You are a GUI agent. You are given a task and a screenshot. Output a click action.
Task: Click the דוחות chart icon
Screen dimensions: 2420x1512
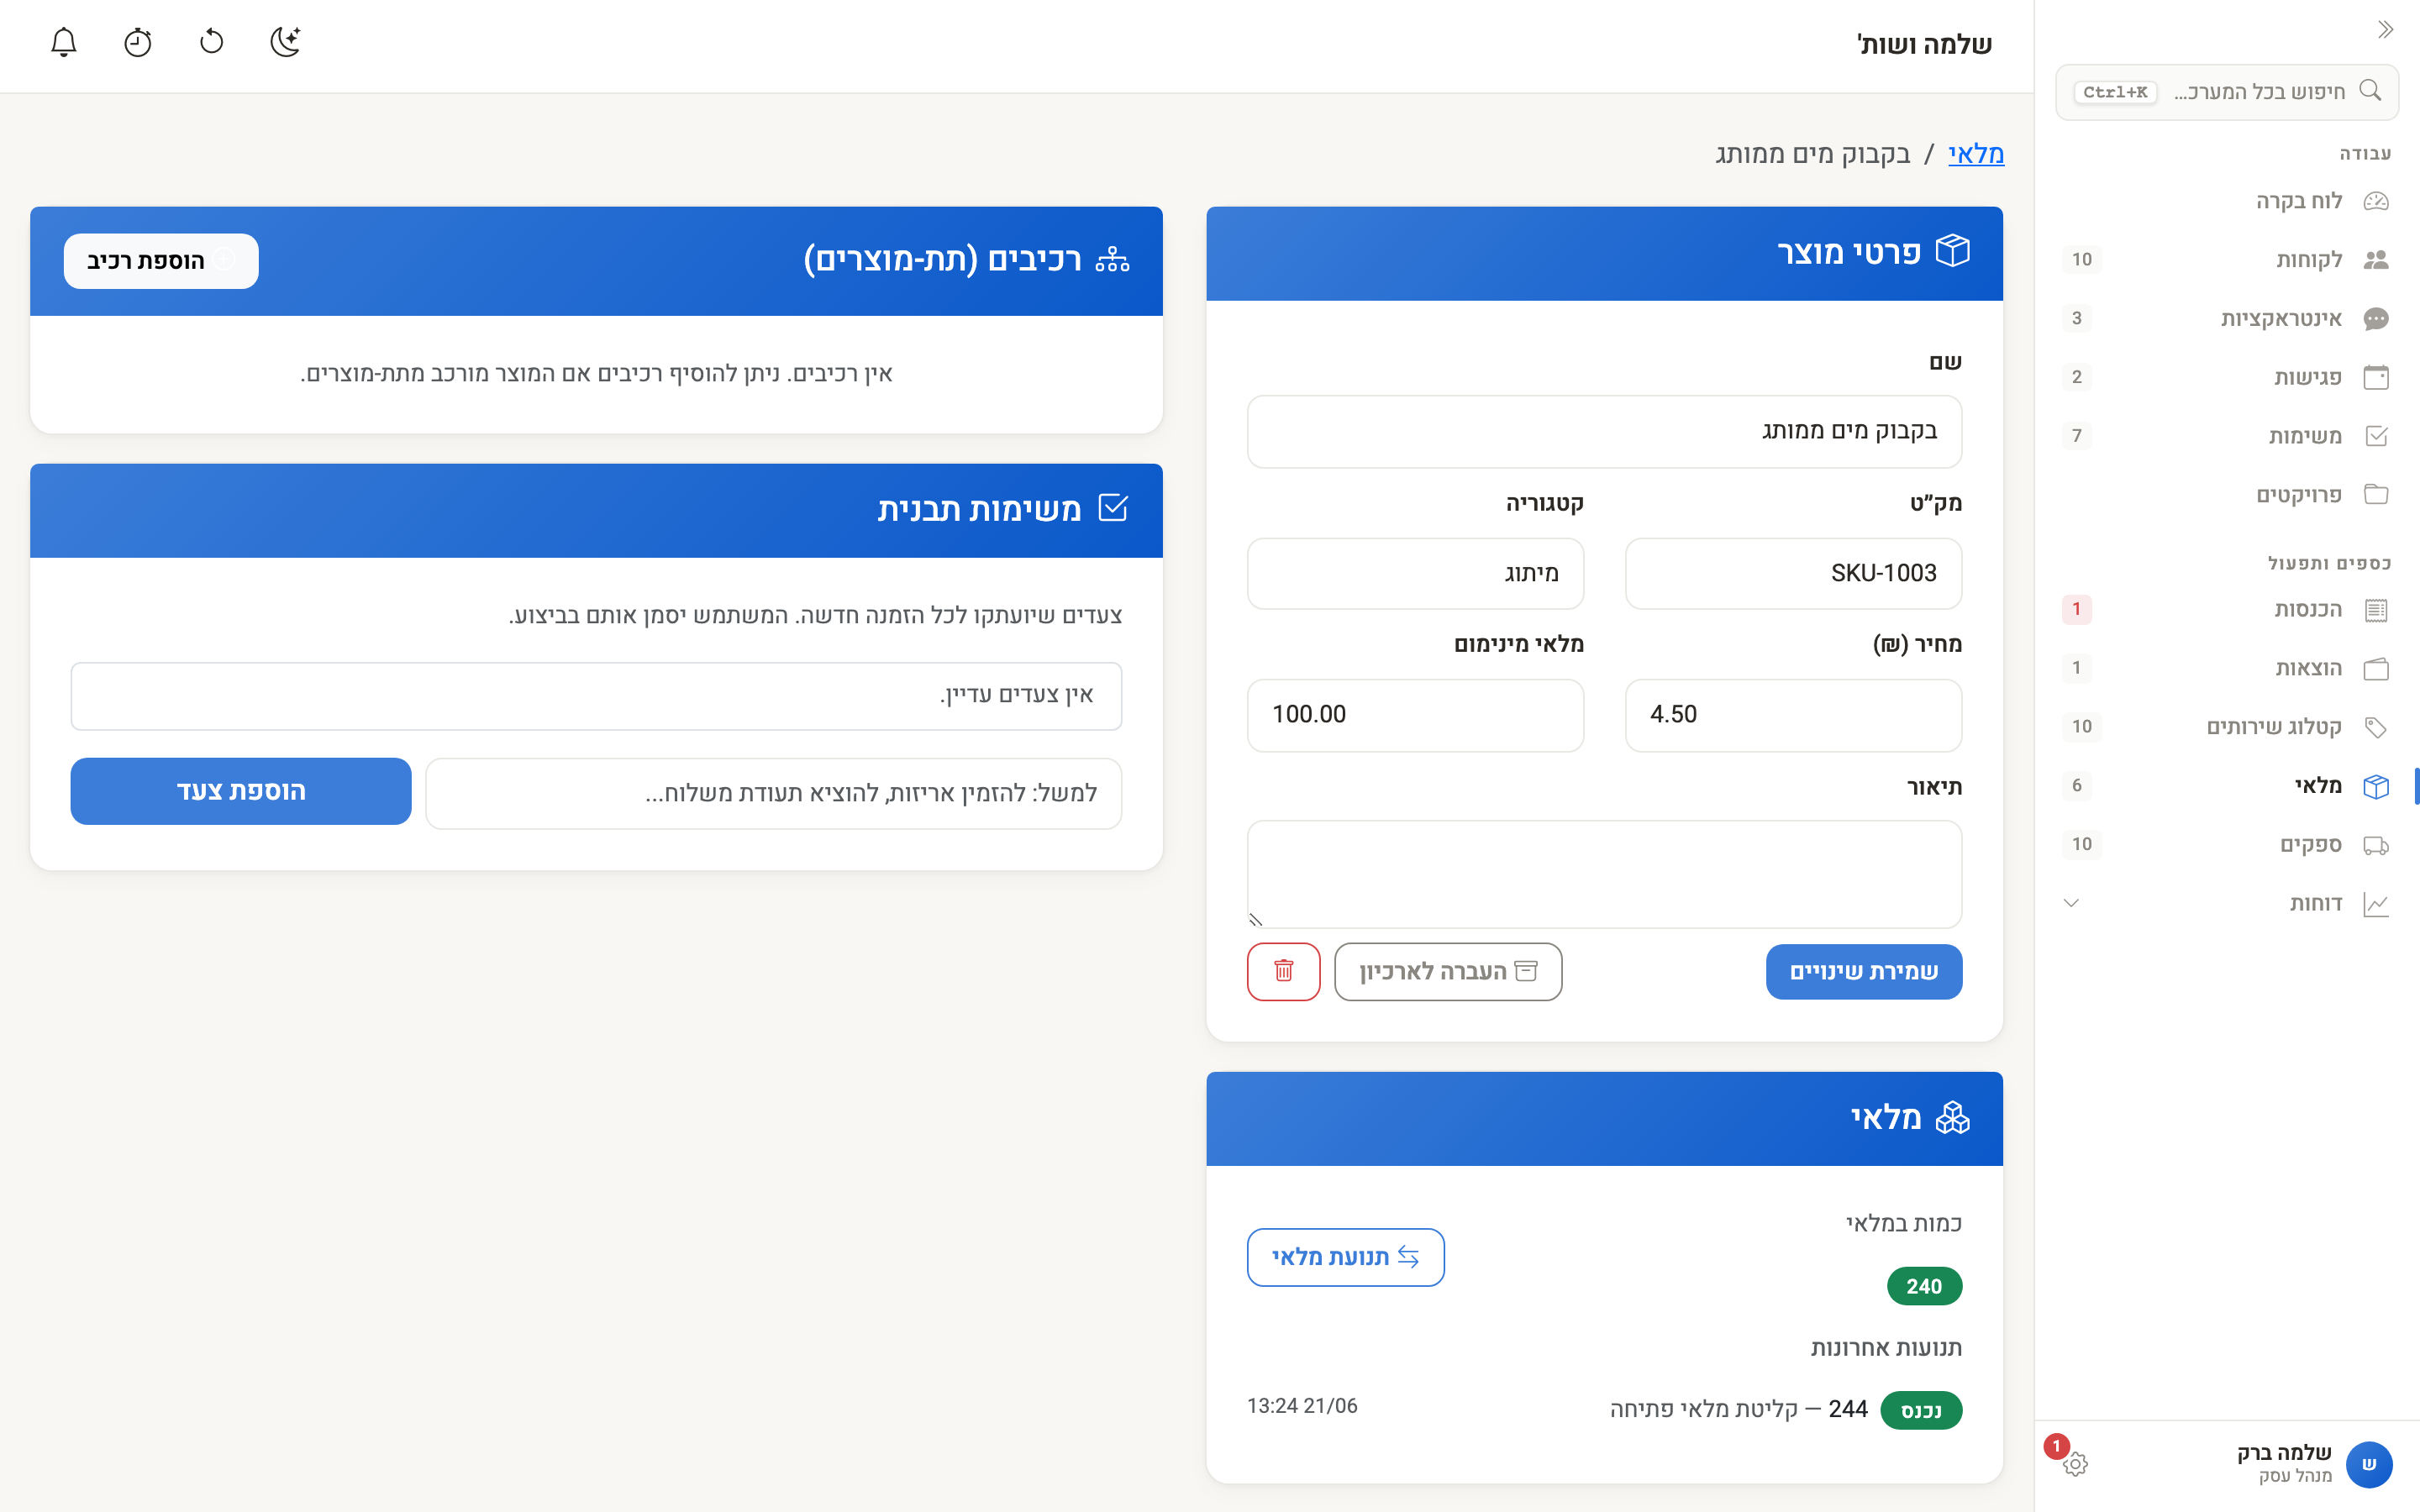pyautogui.click(x=2376, y=904)
